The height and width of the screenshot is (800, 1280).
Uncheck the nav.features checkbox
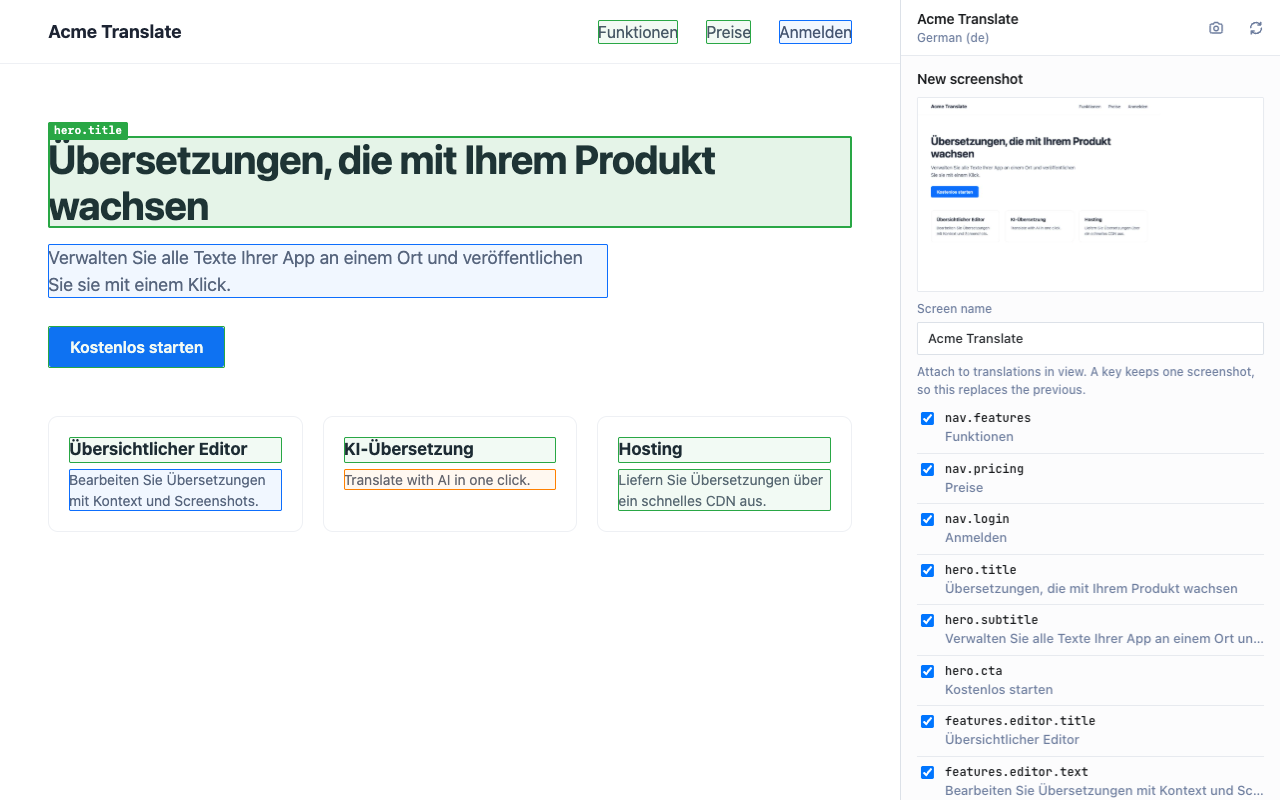(927, 418)
